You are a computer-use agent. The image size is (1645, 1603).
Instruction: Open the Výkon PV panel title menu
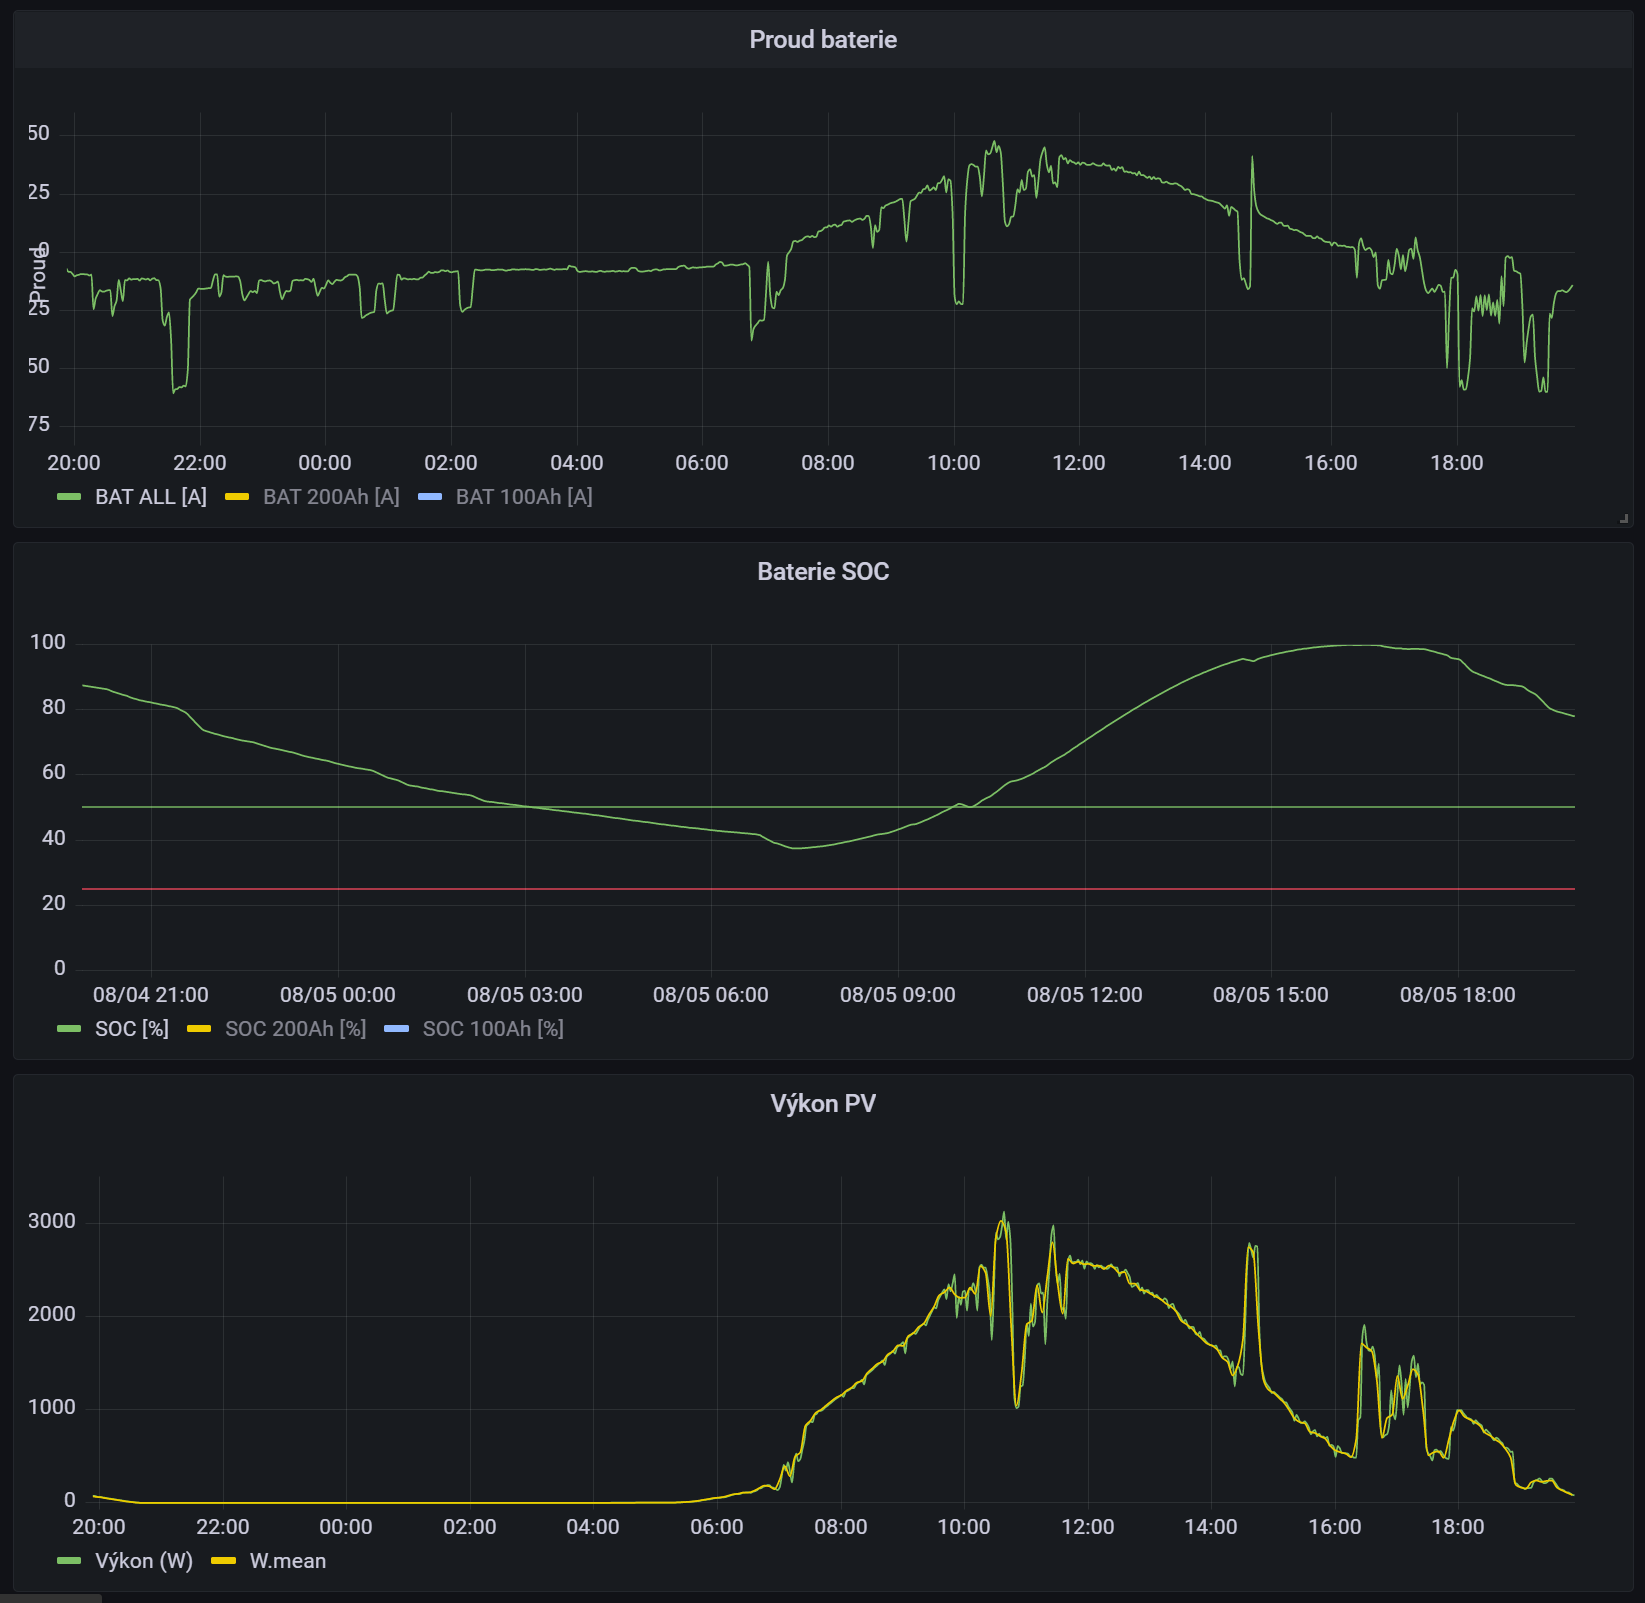[822, 1104]
